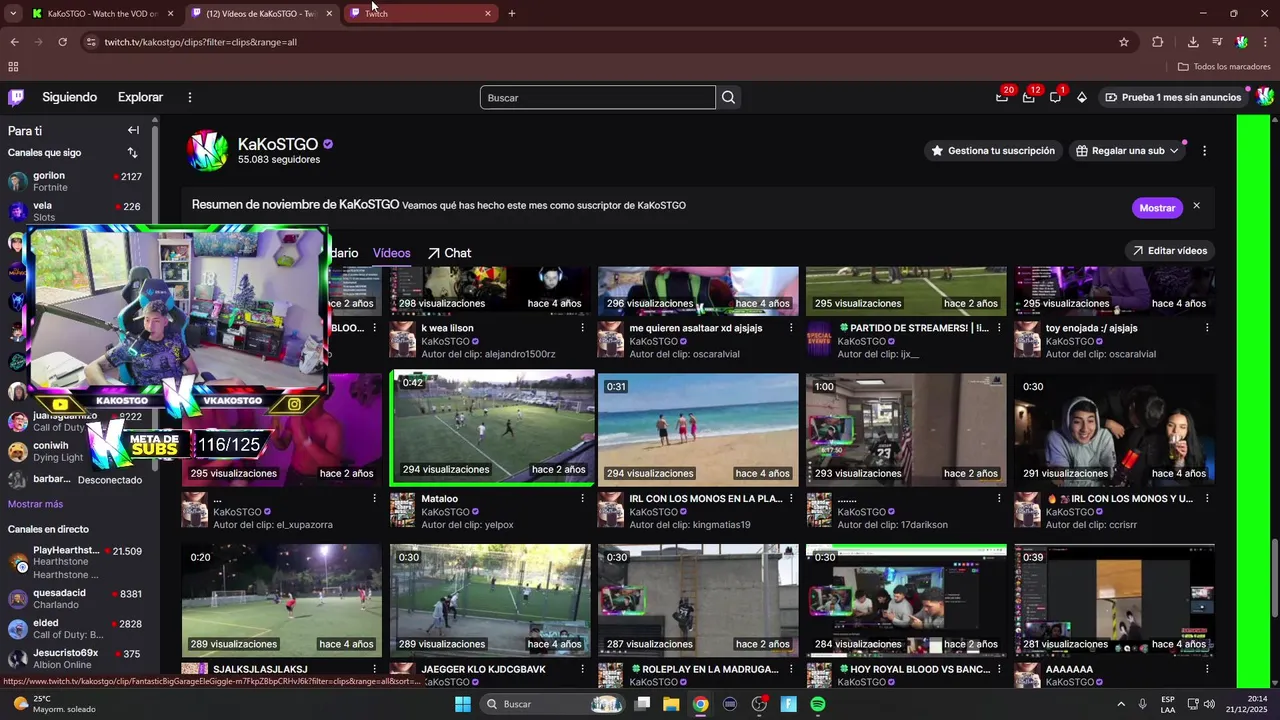Reload the page

point(63,42)
